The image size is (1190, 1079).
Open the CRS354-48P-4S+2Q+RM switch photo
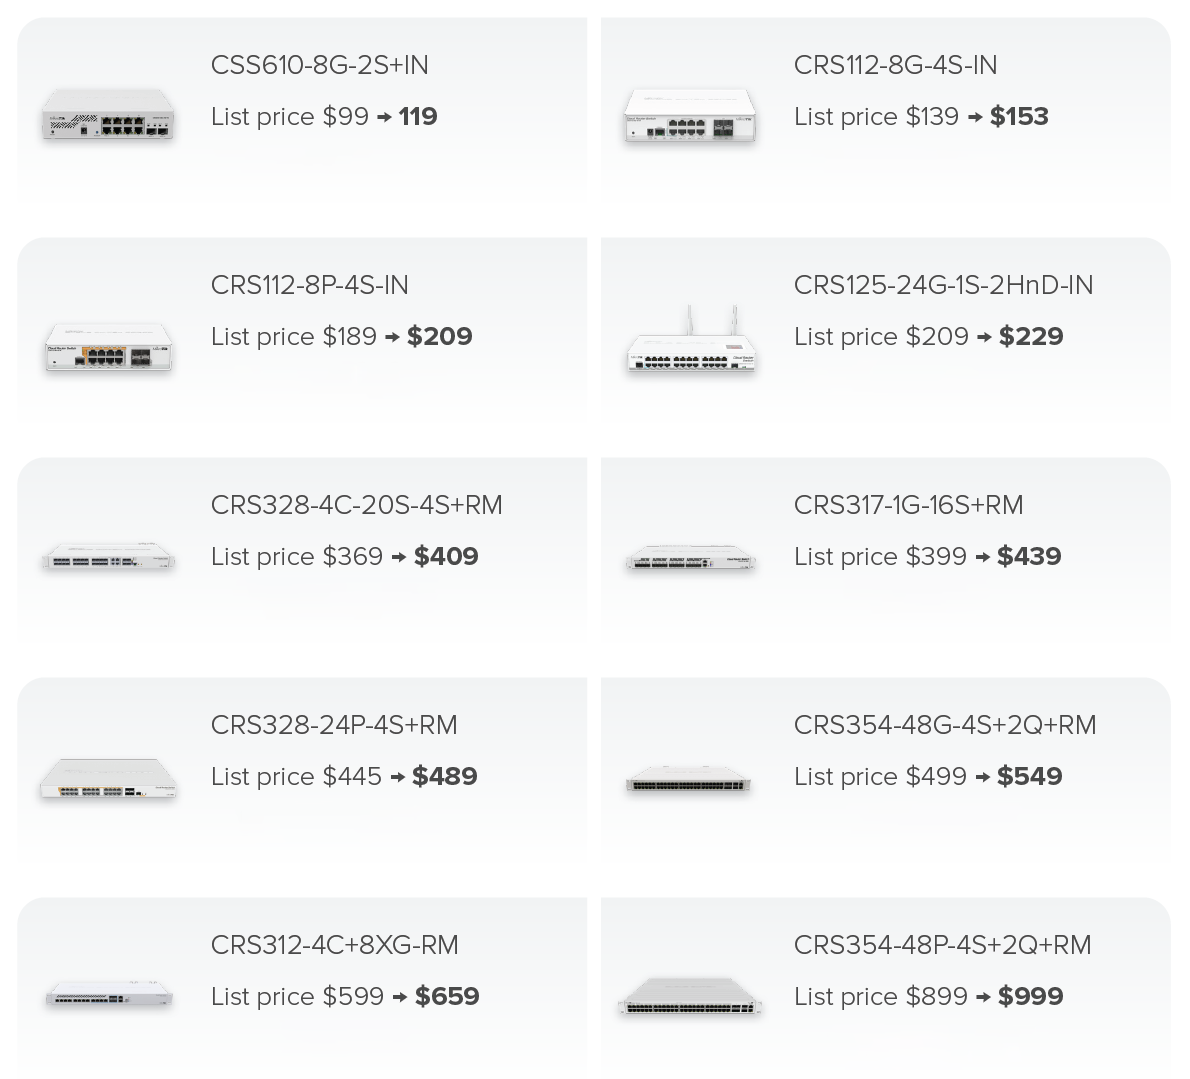690,997
